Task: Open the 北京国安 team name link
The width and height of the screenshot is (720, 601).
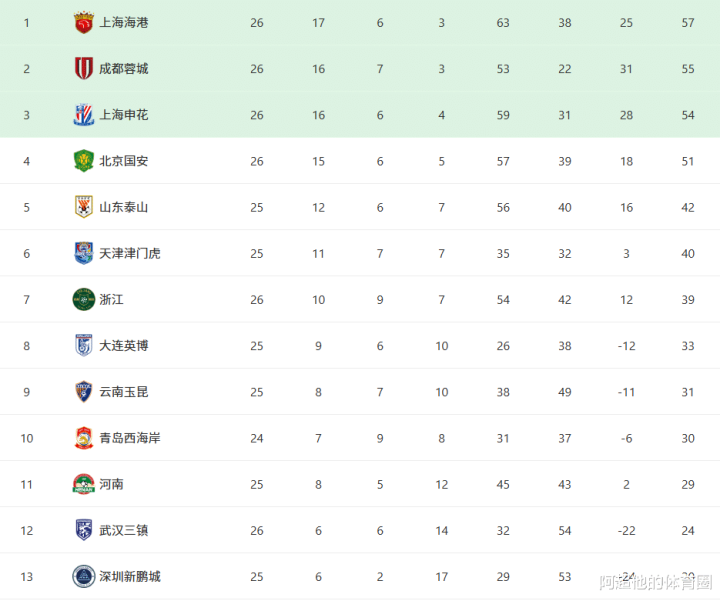Action: tap(124, 161)
